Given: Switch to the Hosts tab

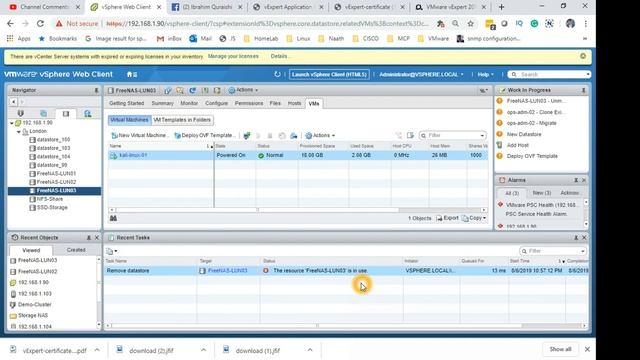Looking at the screenshot, I should tap(294, 104).
